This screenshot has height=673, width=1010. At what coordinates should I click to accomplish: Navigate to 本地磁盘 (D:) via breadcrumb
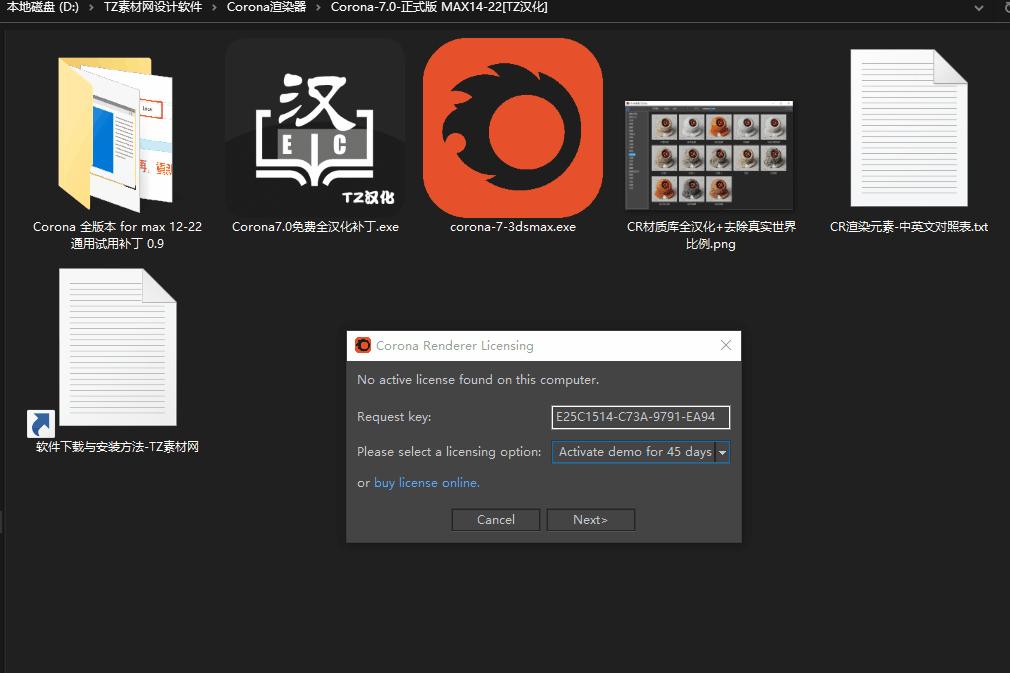click(x=41, y=7)
